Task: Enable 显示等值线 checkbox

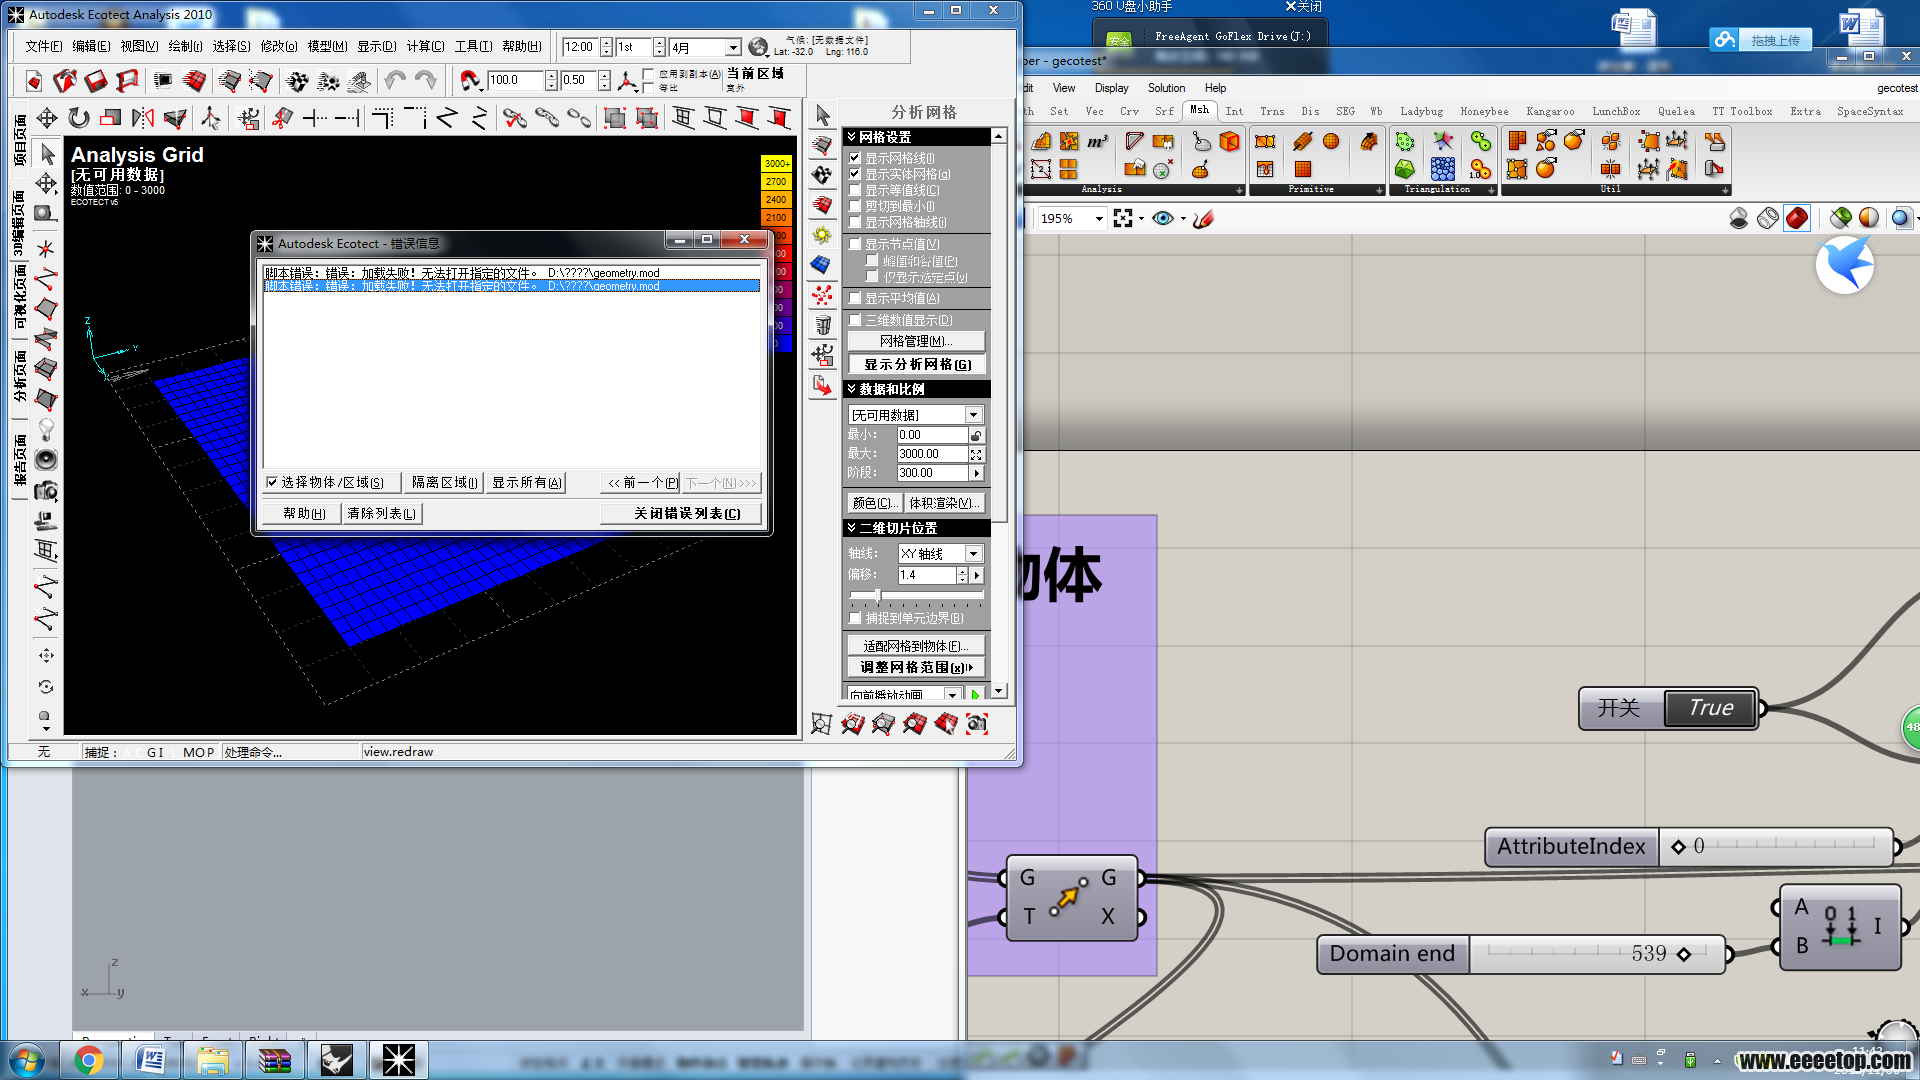Action: click(x=855, y=190)
